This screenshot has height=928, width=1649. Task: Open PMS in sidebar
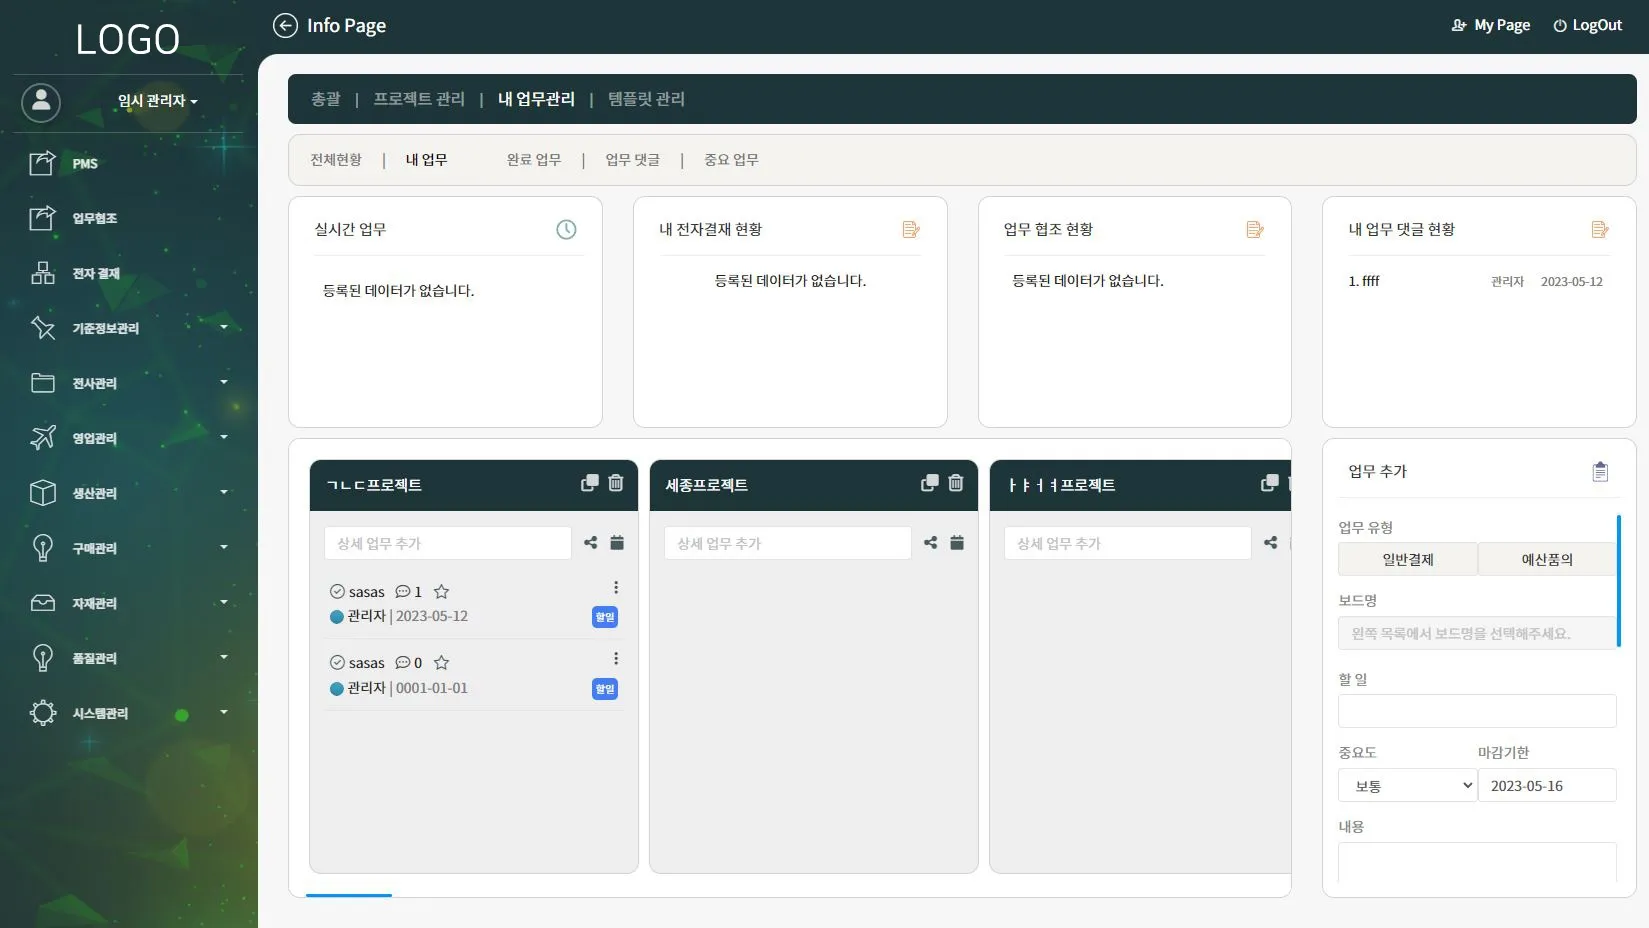pos(85,163)
